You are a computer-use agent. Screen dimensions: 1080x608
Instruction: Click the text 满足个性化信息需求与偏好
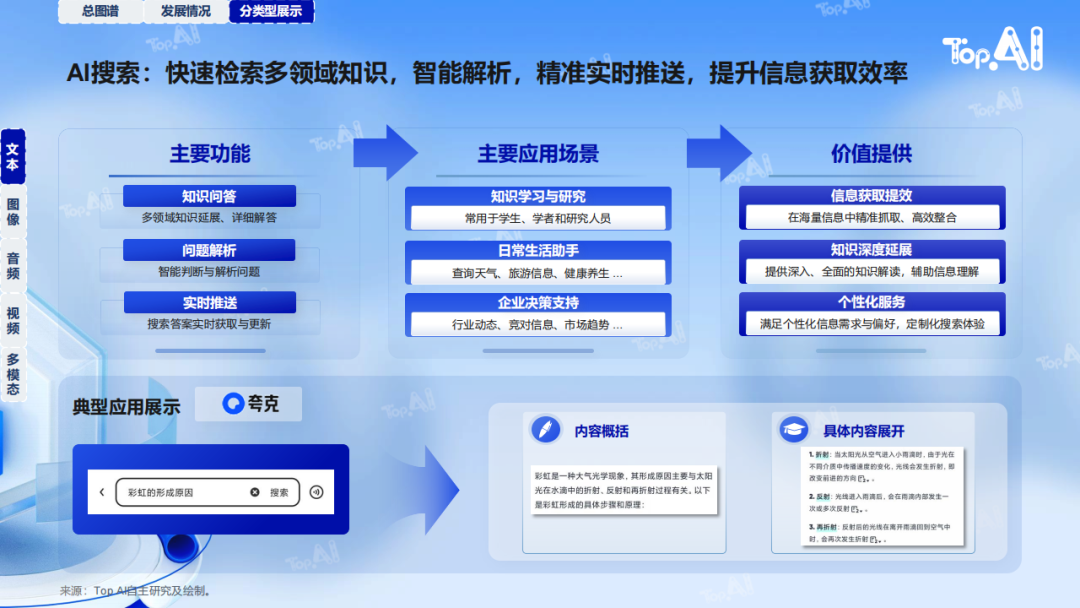click(x=827, y=324)
